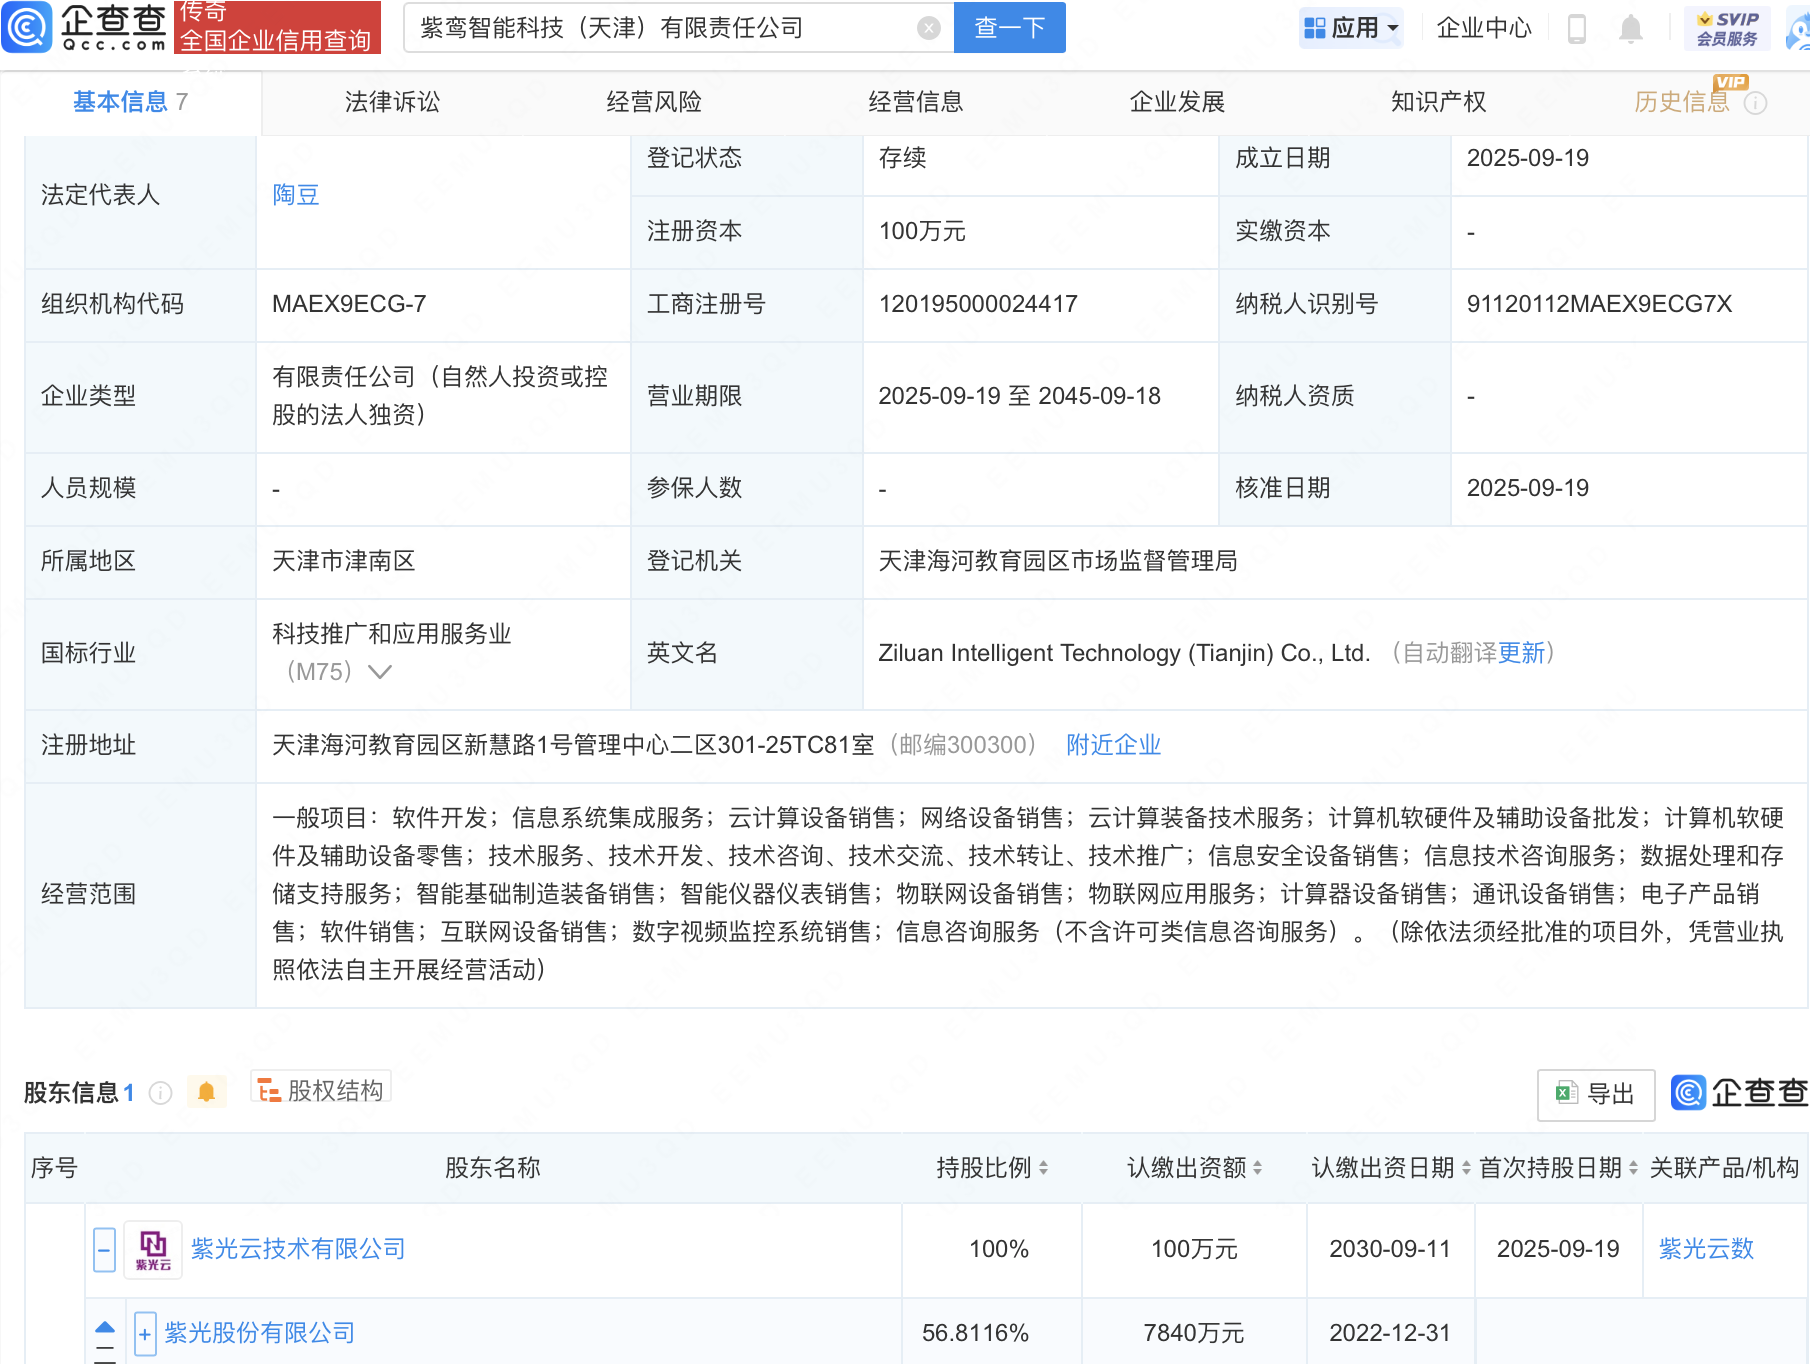The height and width of the screenshot is (1364, 1810).
Task: Switch to the 知识产权 tab
Action: click(1437, 101)
